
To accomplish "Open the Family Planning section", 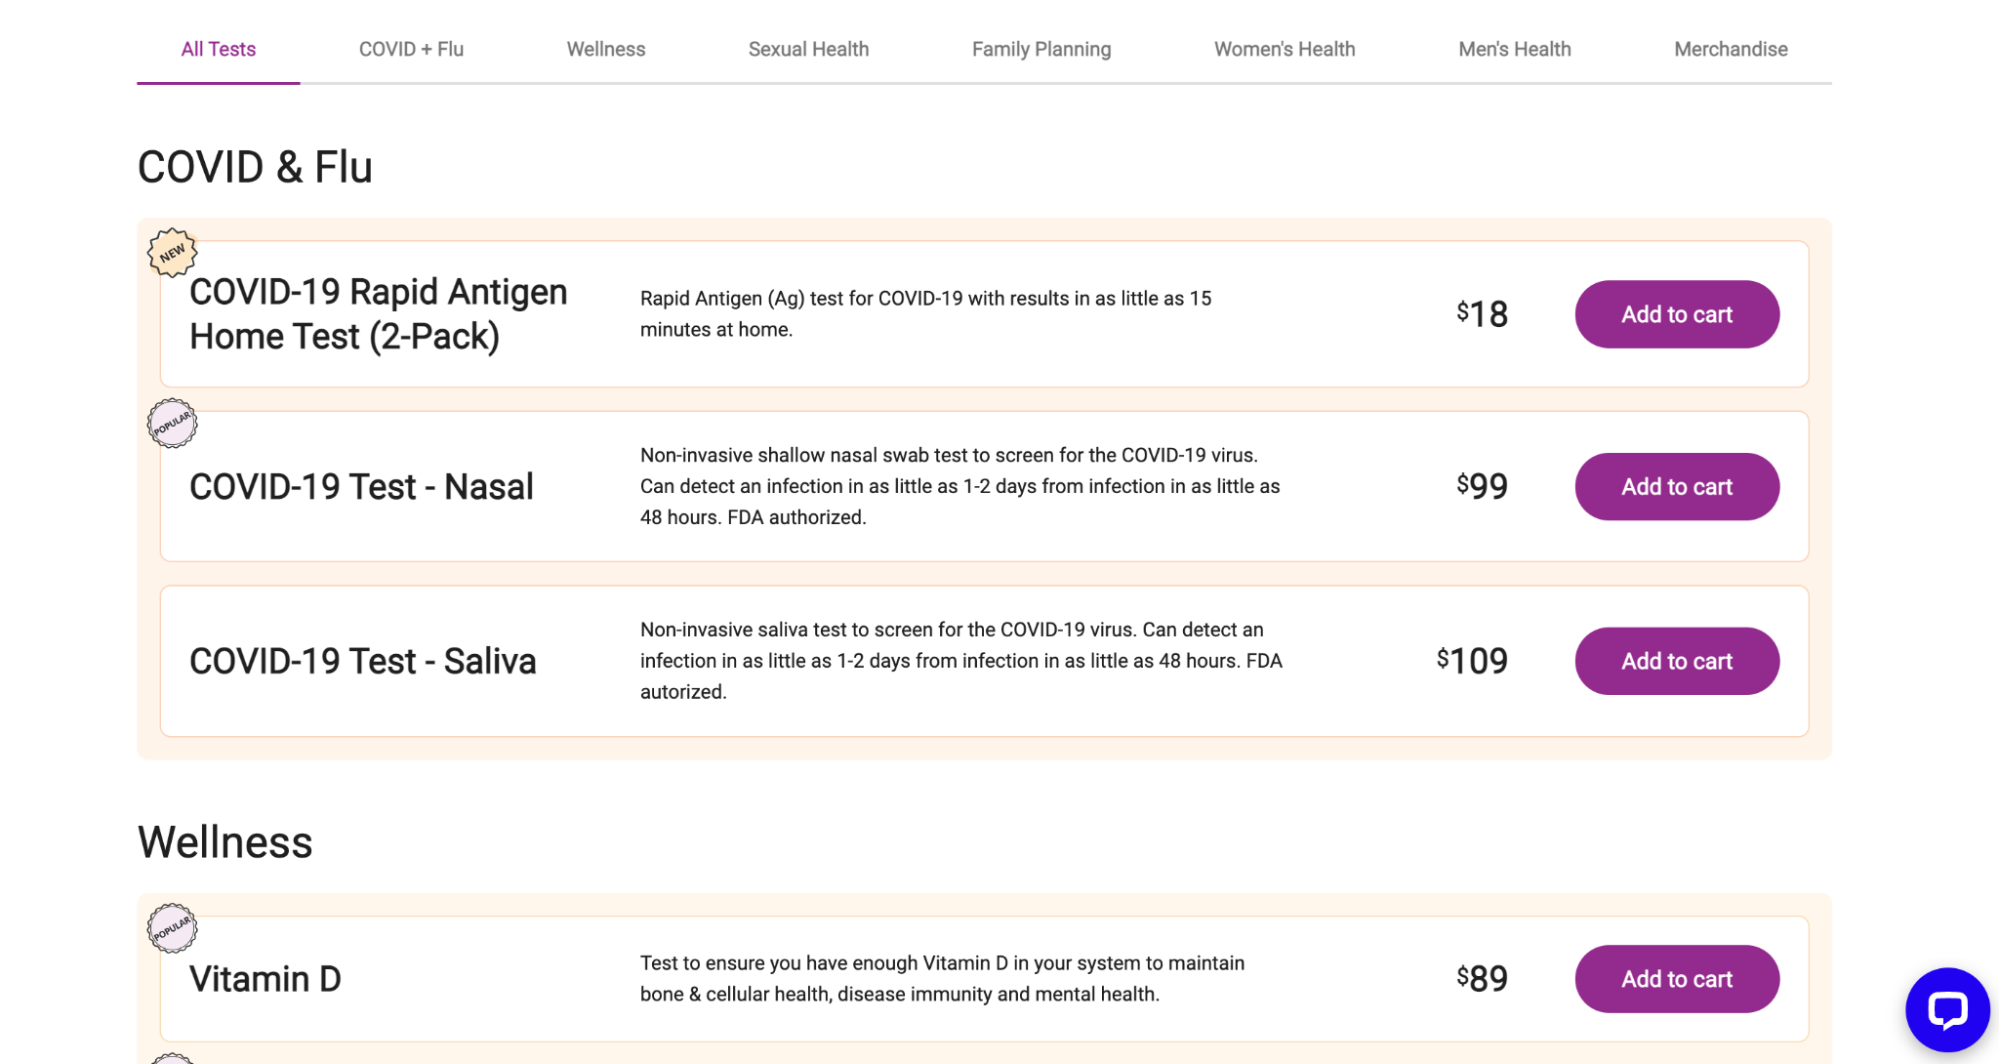I will tap(1041, 48).
